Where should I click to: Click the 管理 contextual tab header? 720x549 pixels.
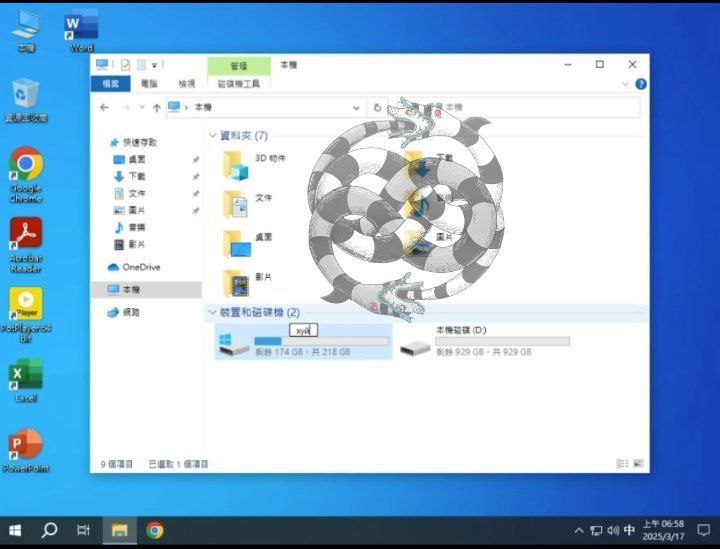[x=239, y=66]
